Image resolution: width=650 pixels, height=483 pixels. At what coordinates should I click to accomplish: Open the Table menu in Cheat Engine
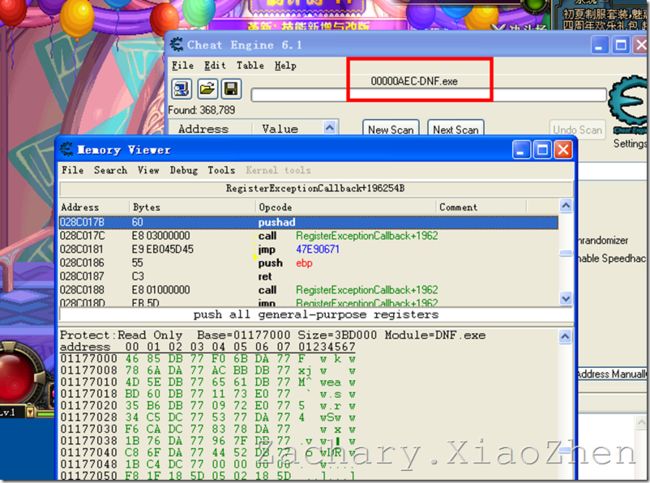tap(250, 66)
